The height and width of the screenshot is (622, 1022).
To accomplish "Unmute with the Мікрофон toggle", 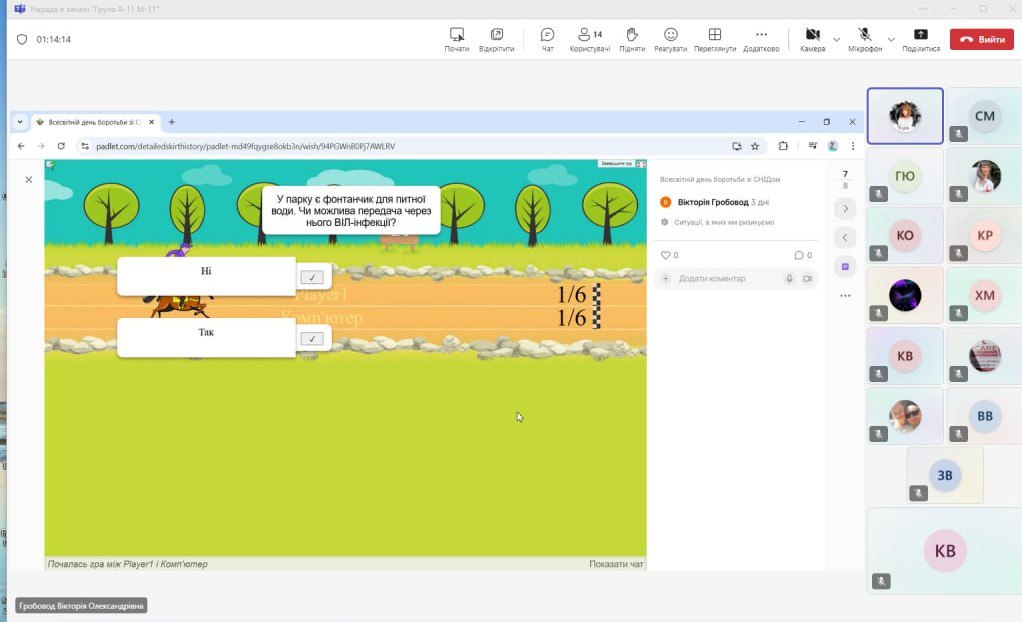I will point(864,39).
